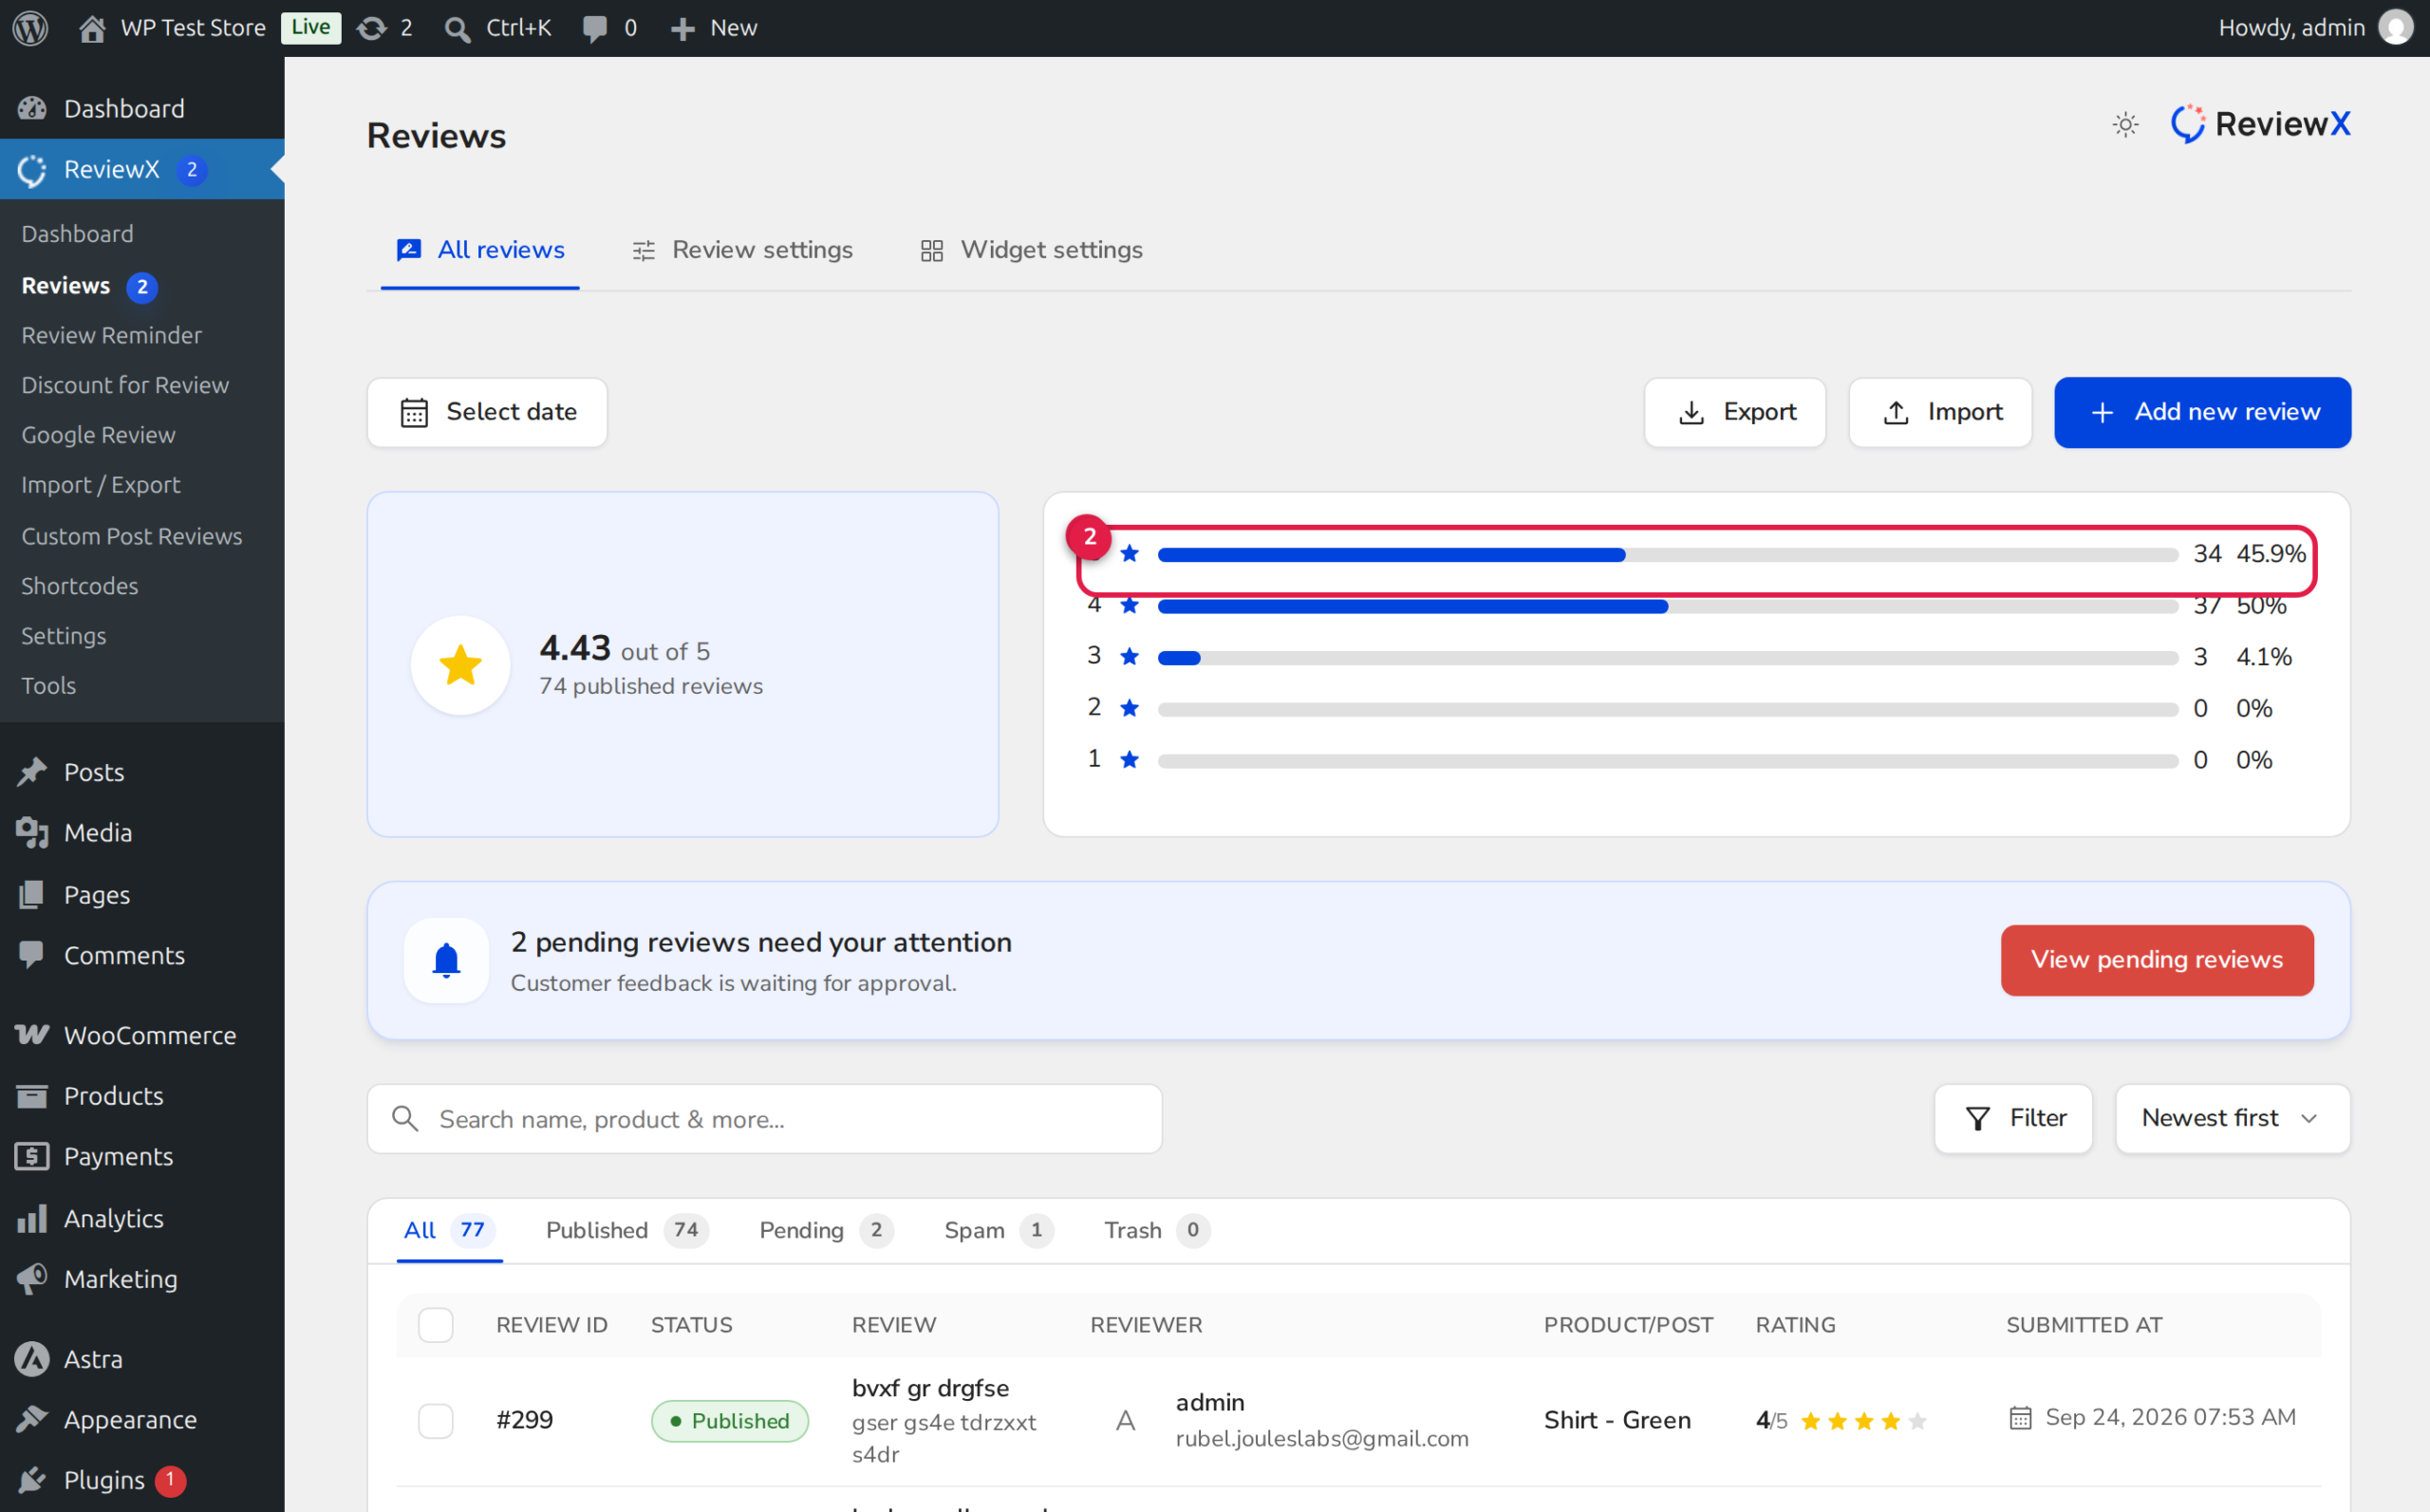Open the Marketing megaphone icon

coord(32,1279)
